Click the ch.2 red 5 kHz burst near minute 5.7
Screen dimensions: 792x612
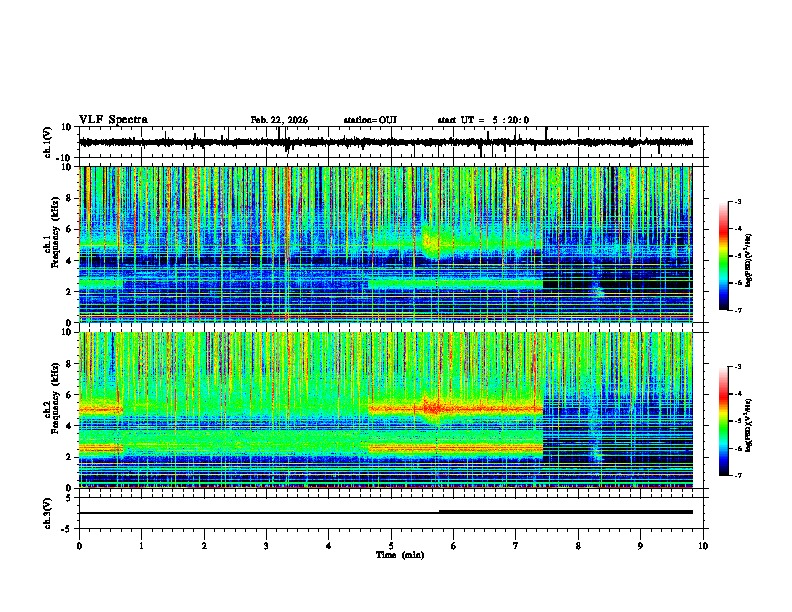coord(434,407)
